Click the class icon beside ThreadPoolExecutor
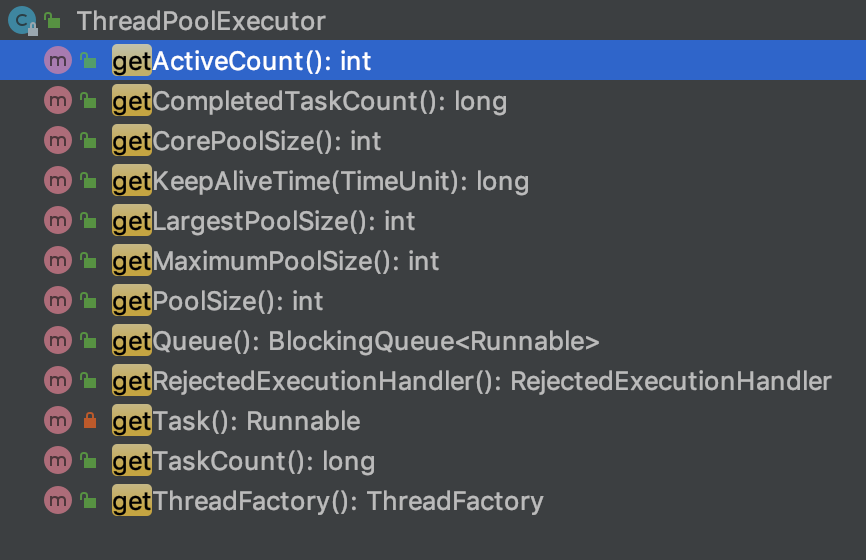This screenshot has width=866, height=560. (22, 20)
